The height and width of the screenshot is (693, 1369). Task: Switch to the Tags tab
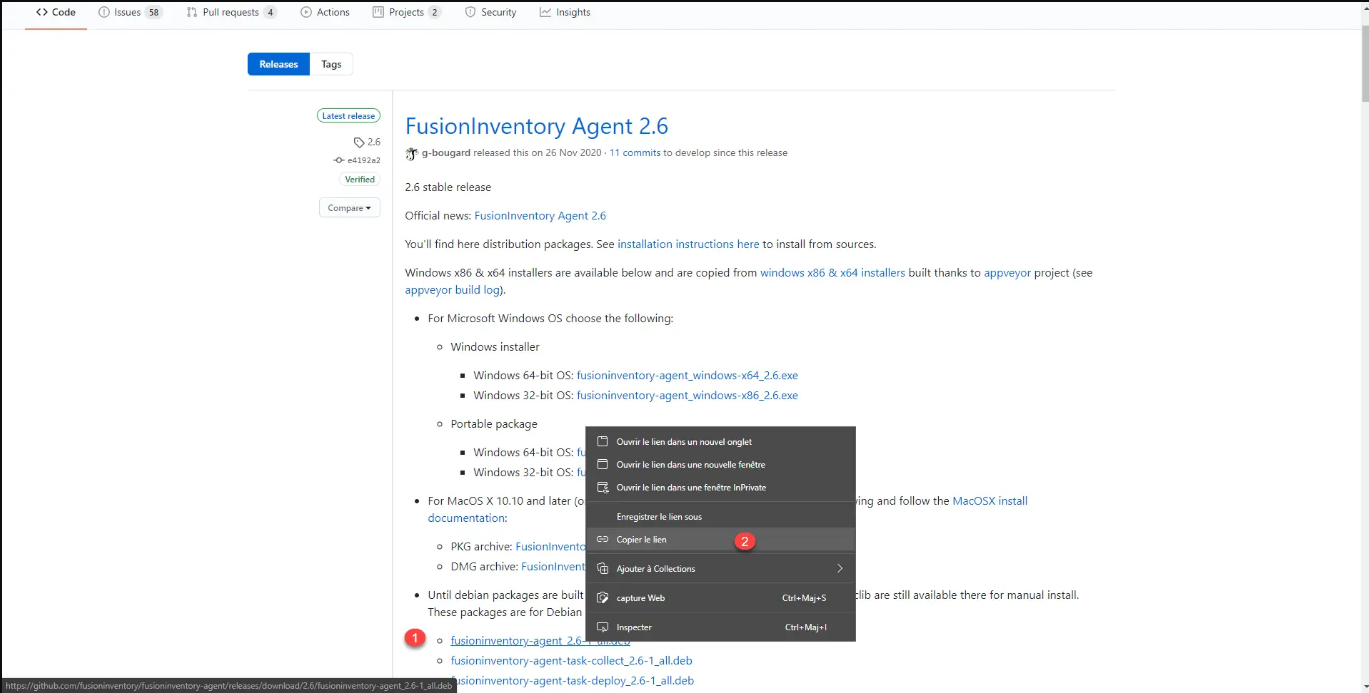pos(331,64)
